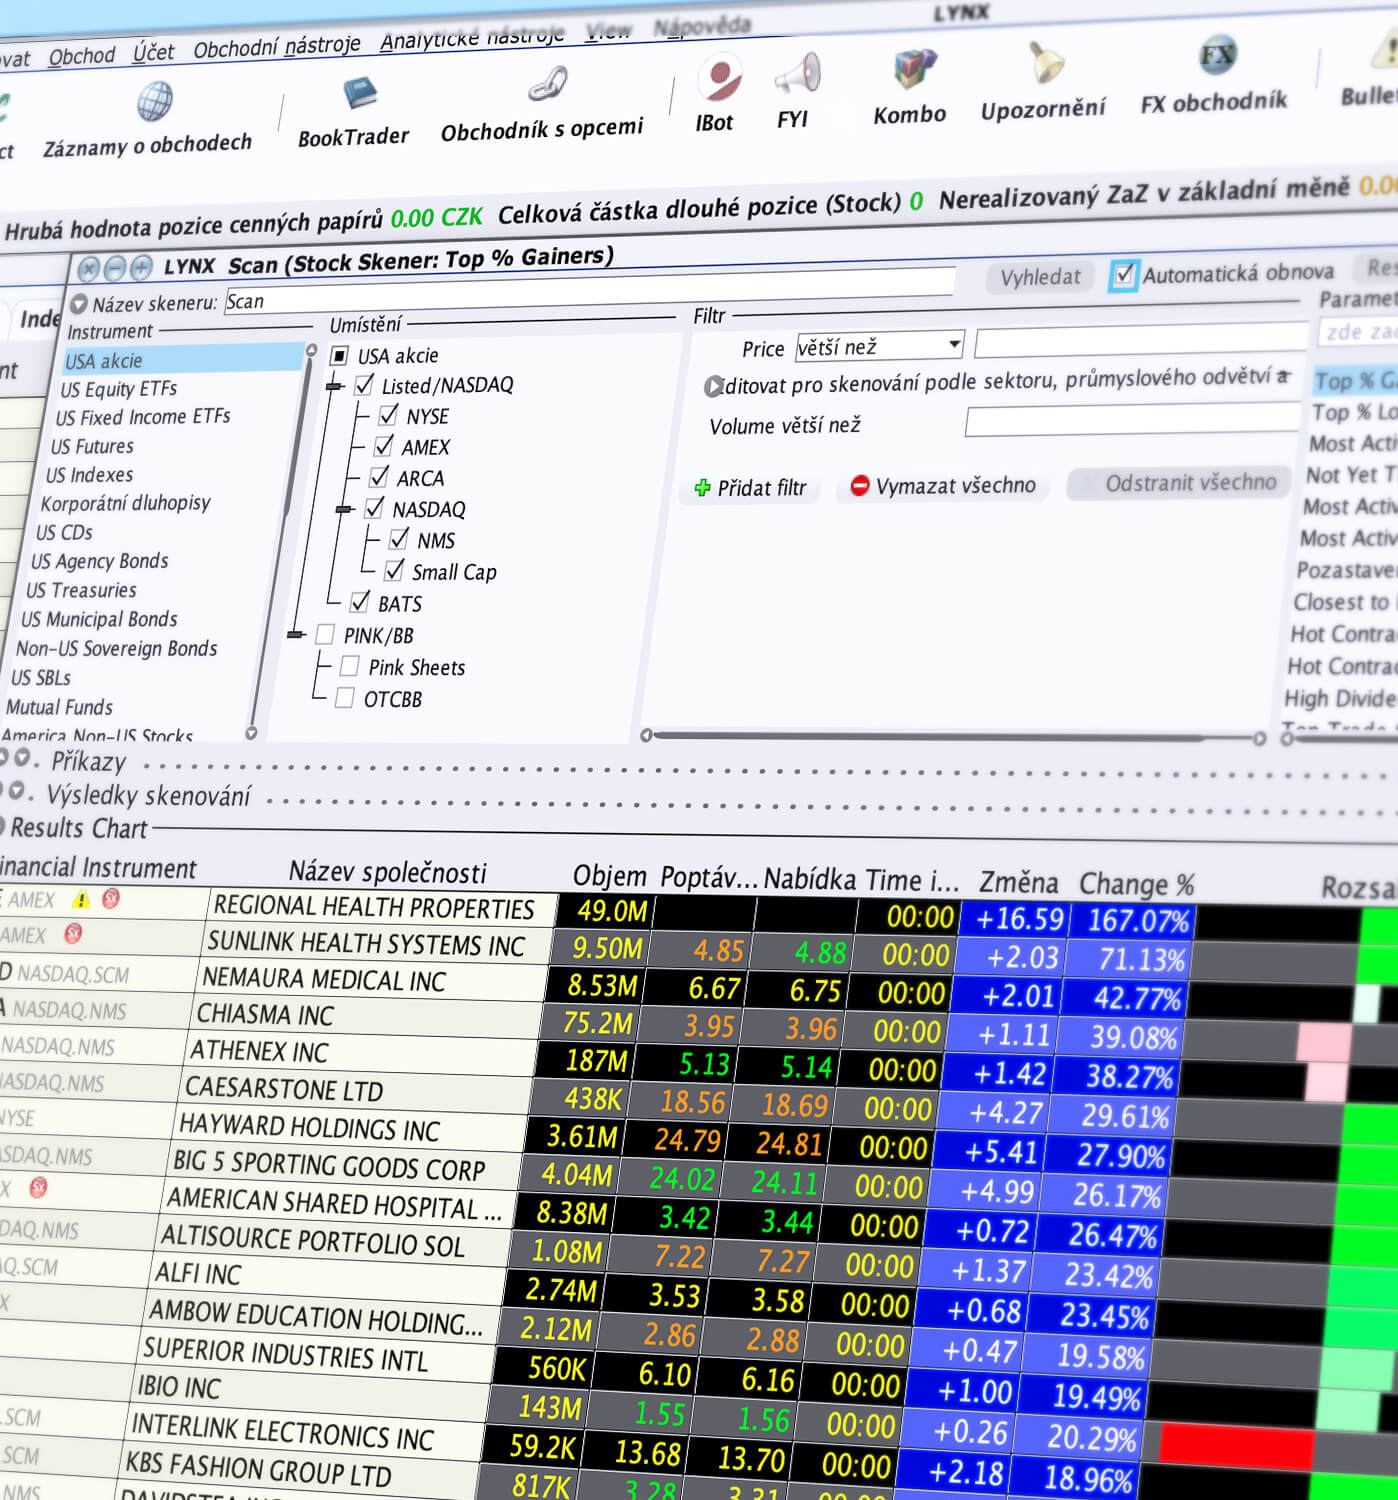Check the OTCBB checkbox
This screenshot has width=1398, height=1500.
345,698
